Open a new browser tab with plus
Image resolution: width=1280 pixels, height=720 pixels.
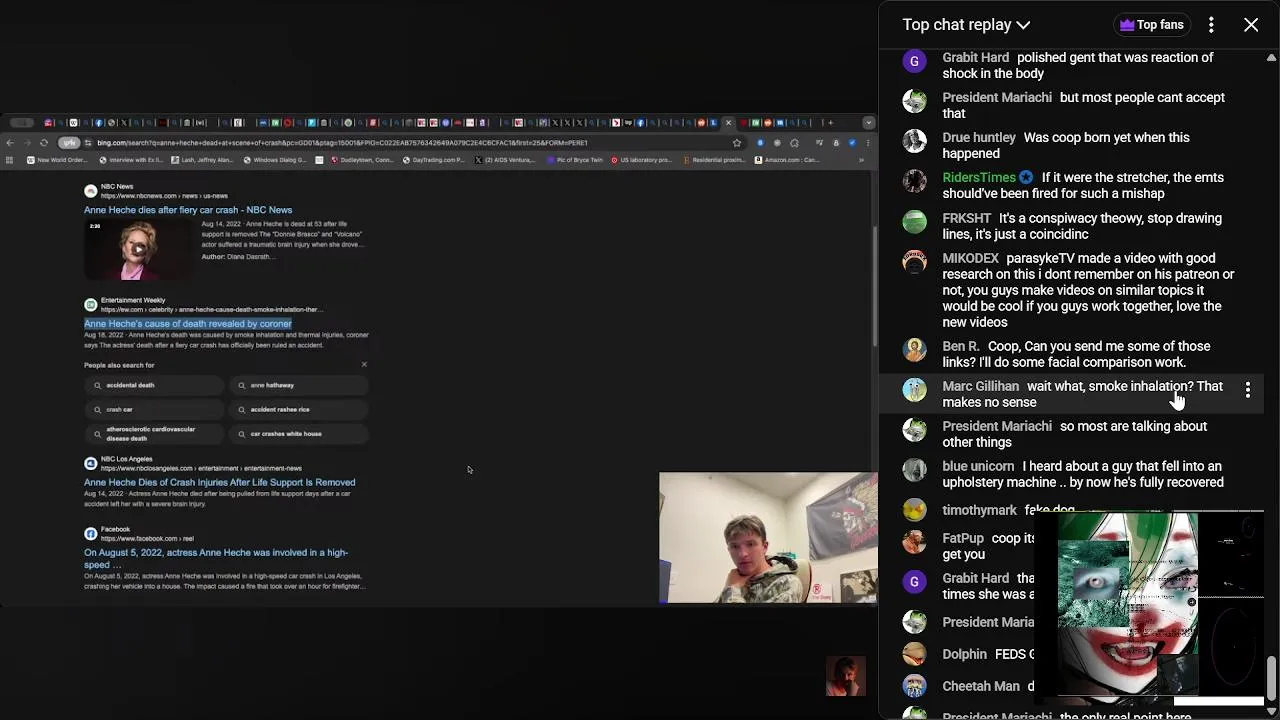coord(830,123)
